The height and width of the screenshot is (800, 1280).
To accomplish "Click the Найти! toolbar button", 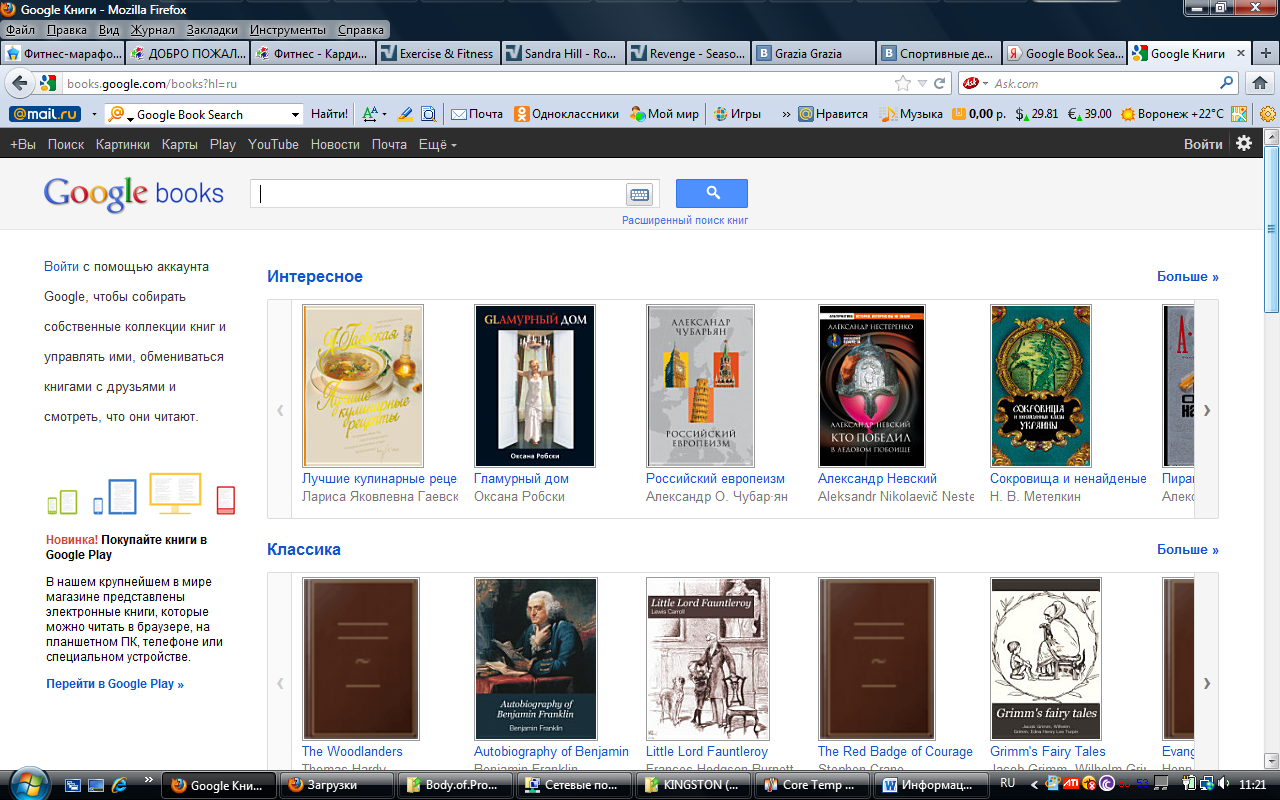I will tap(329, 114).
